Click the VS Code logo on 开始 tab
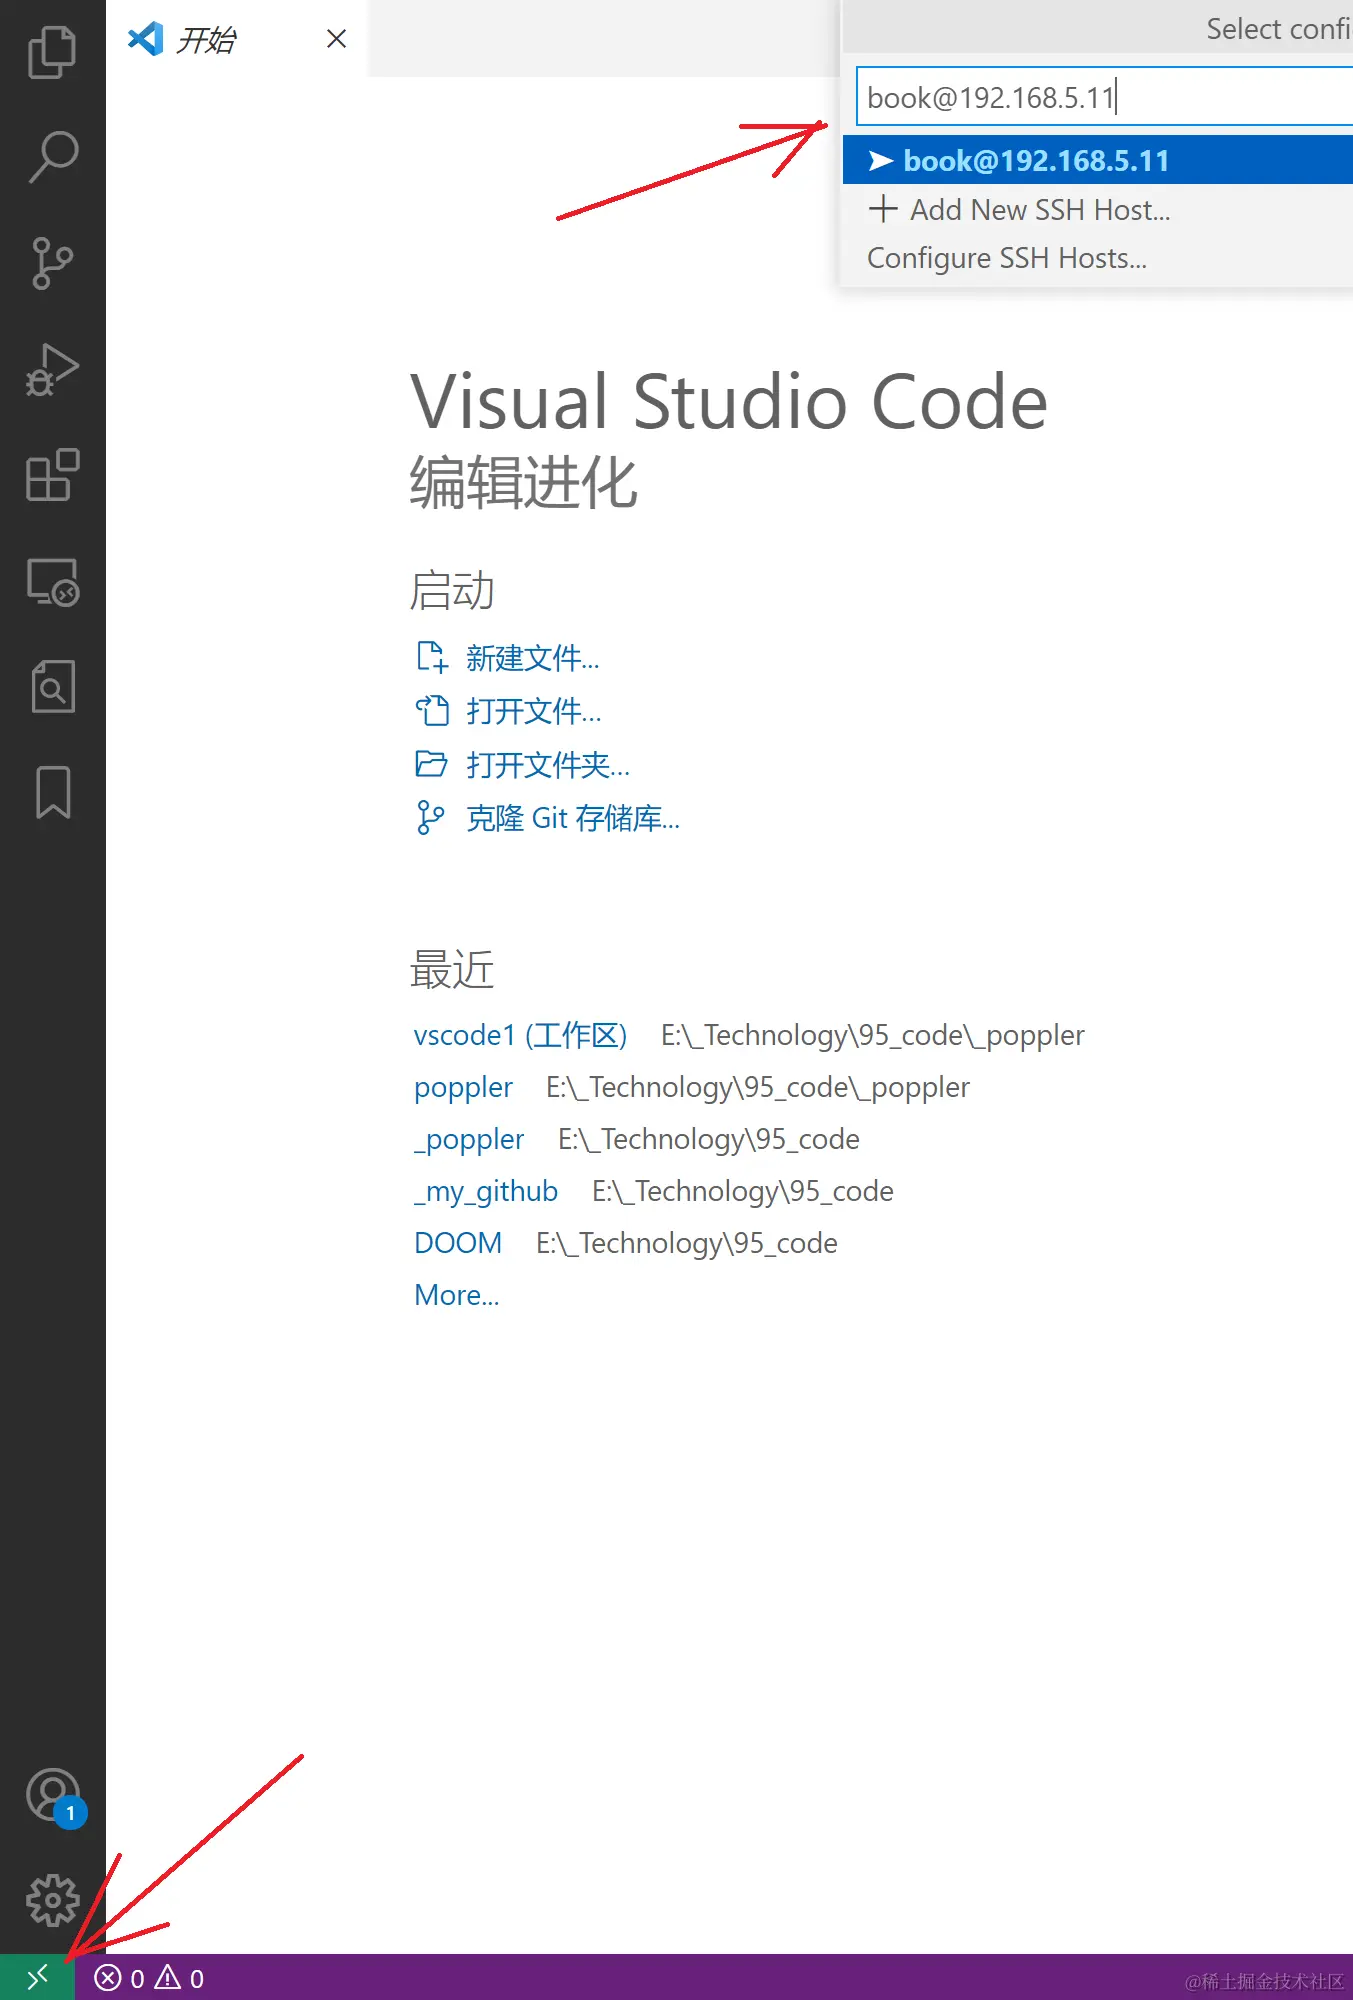This screenshot has height=2000, width=1353. pos(146,39)
